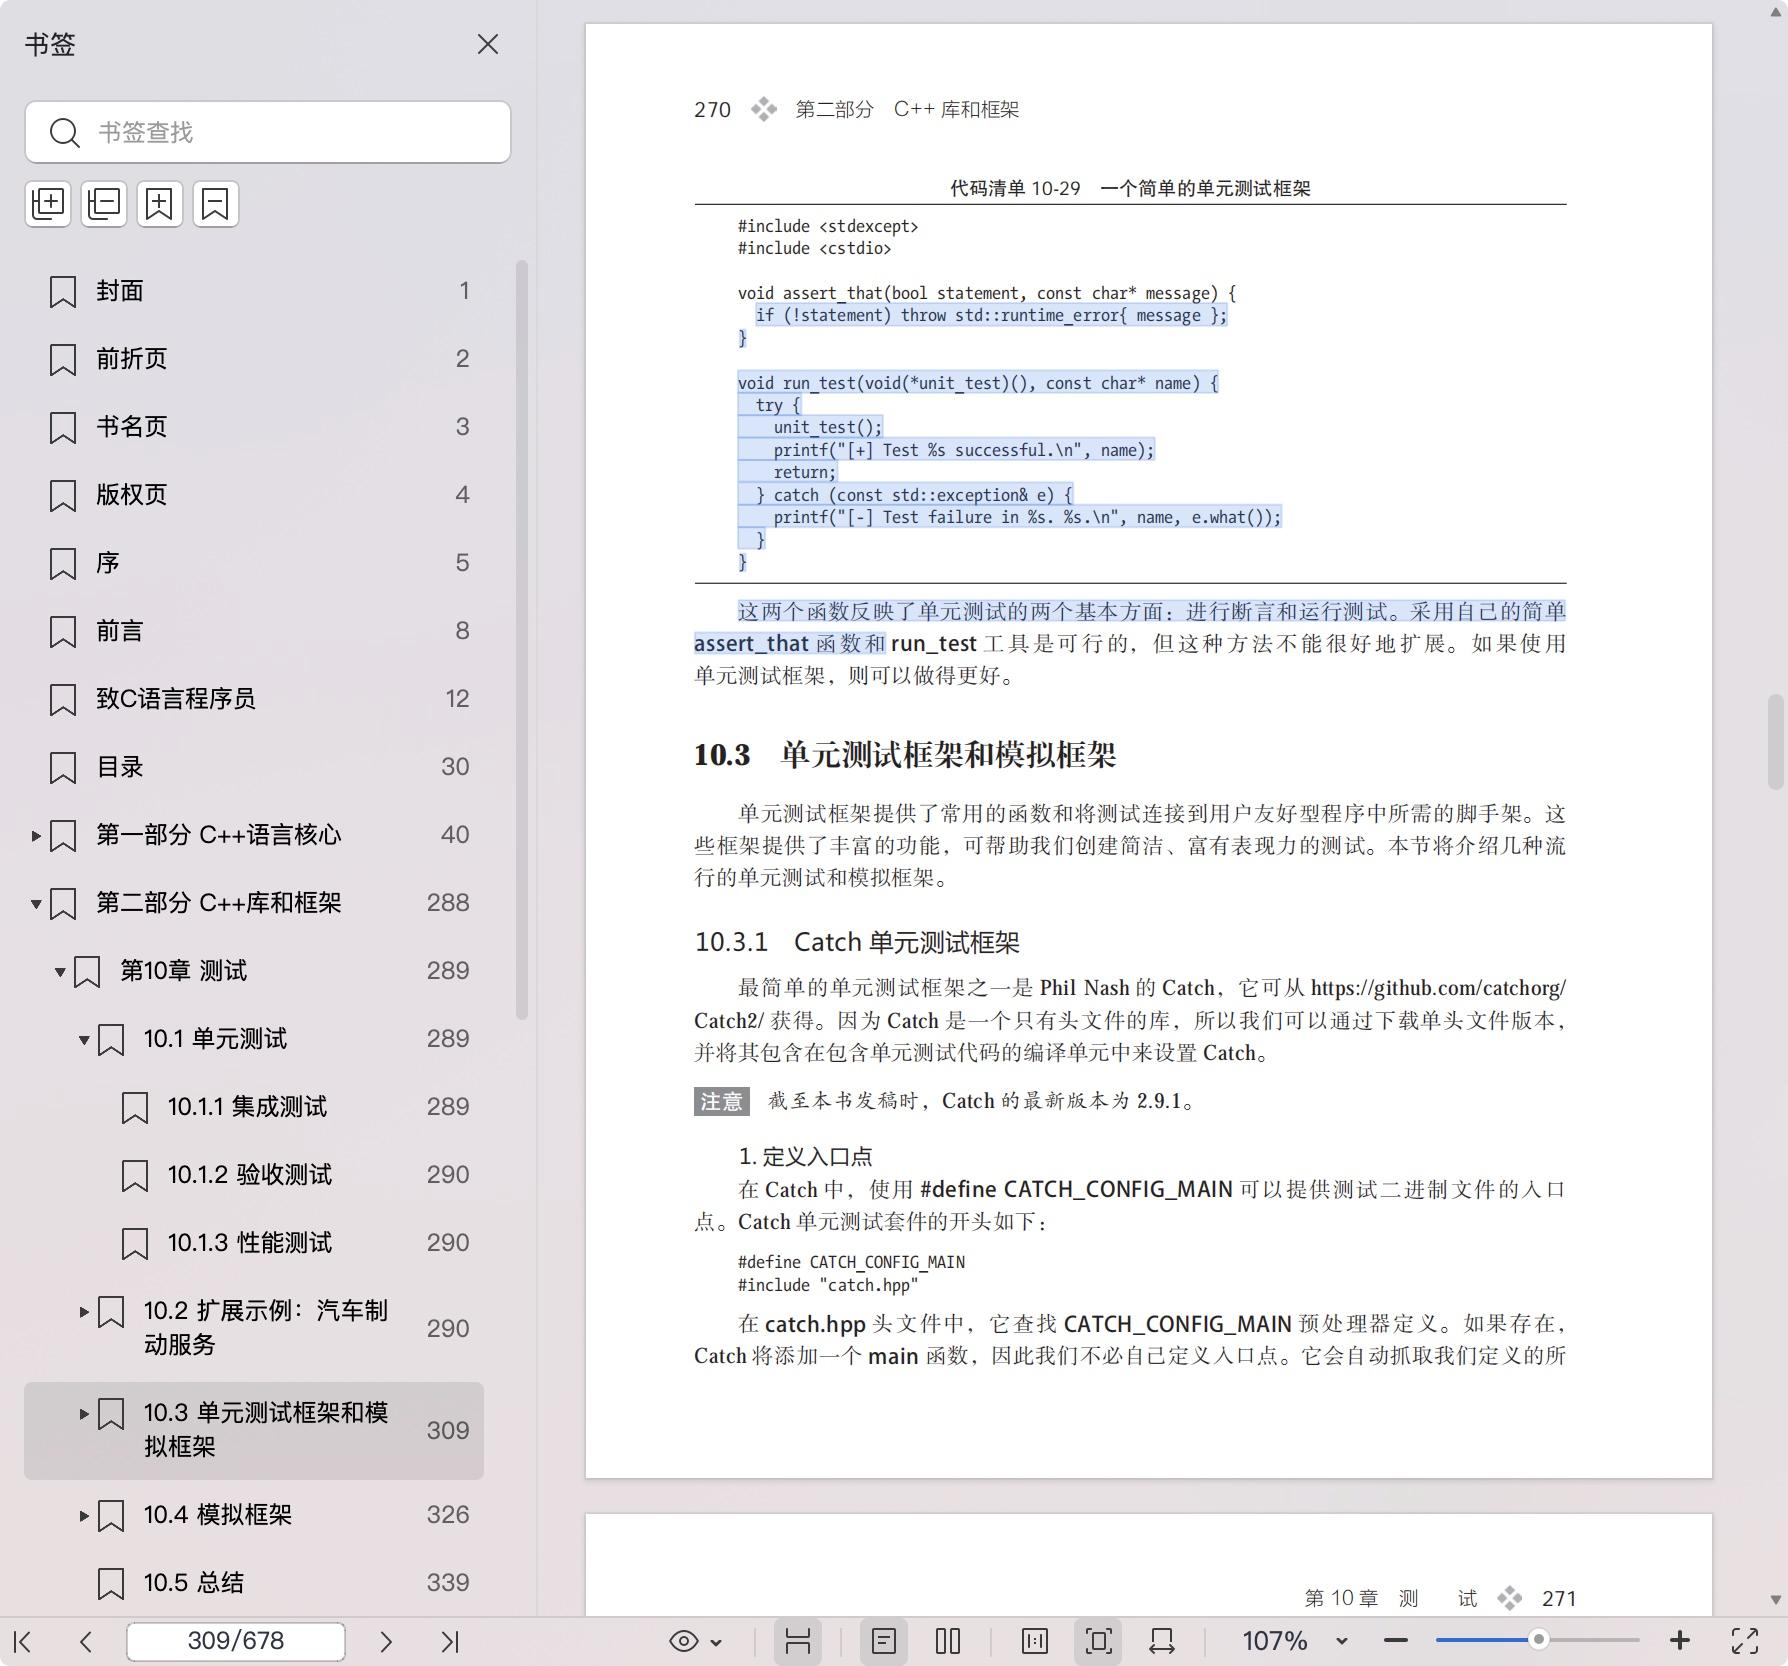Delete bookmark icon
1788x1666 pixels.
tap(216, 204)
